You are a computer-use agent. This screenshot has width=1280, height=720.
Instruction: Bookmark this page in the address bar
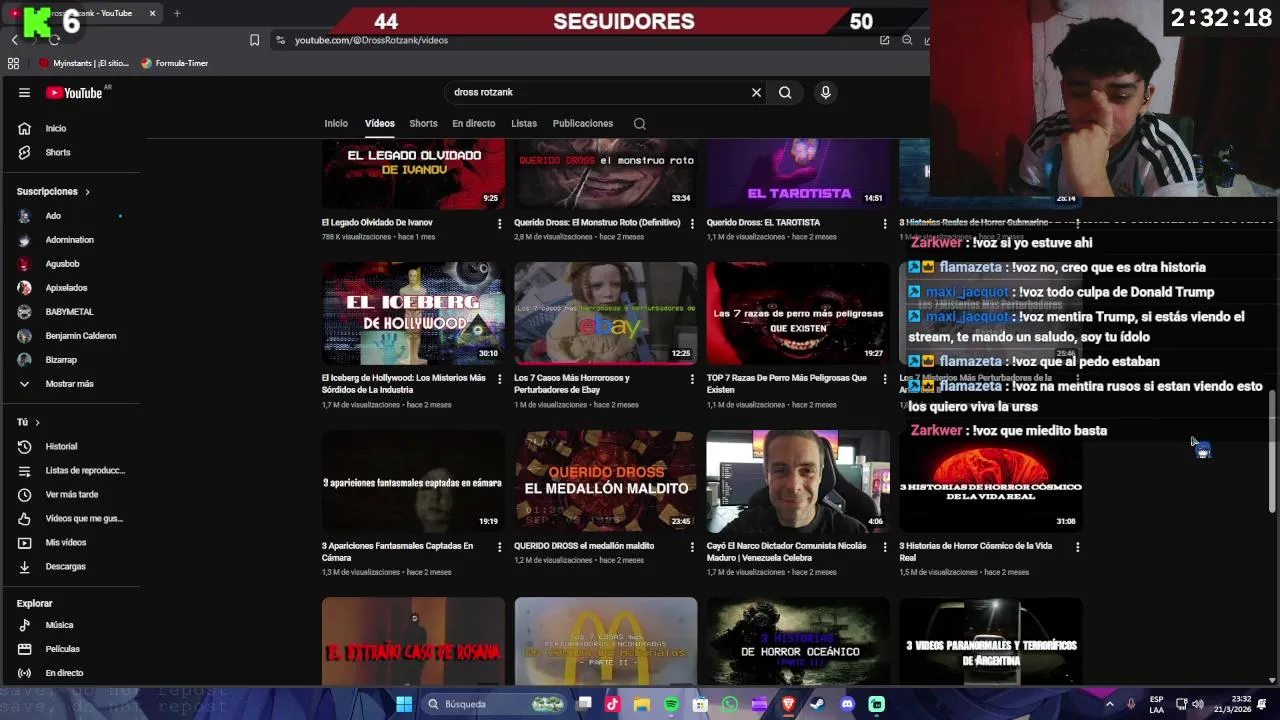pos(254,40)
